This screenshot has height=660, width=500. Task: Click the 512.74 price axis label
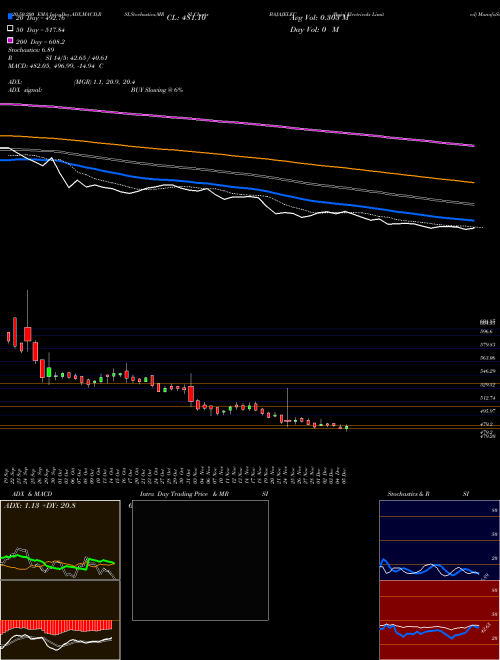click(488, 398)
